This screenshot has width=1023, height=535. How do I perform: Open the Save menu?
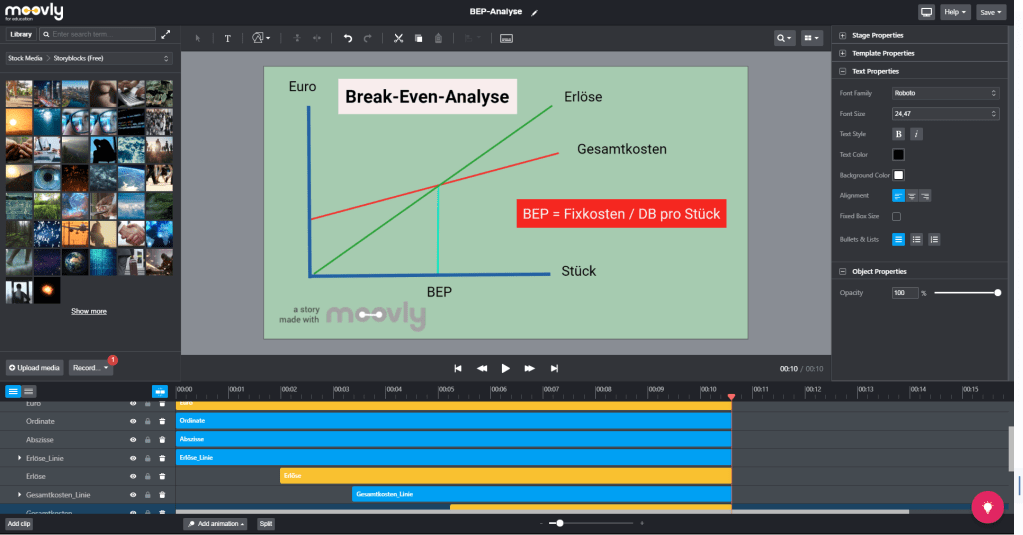[x=991, y=12]
